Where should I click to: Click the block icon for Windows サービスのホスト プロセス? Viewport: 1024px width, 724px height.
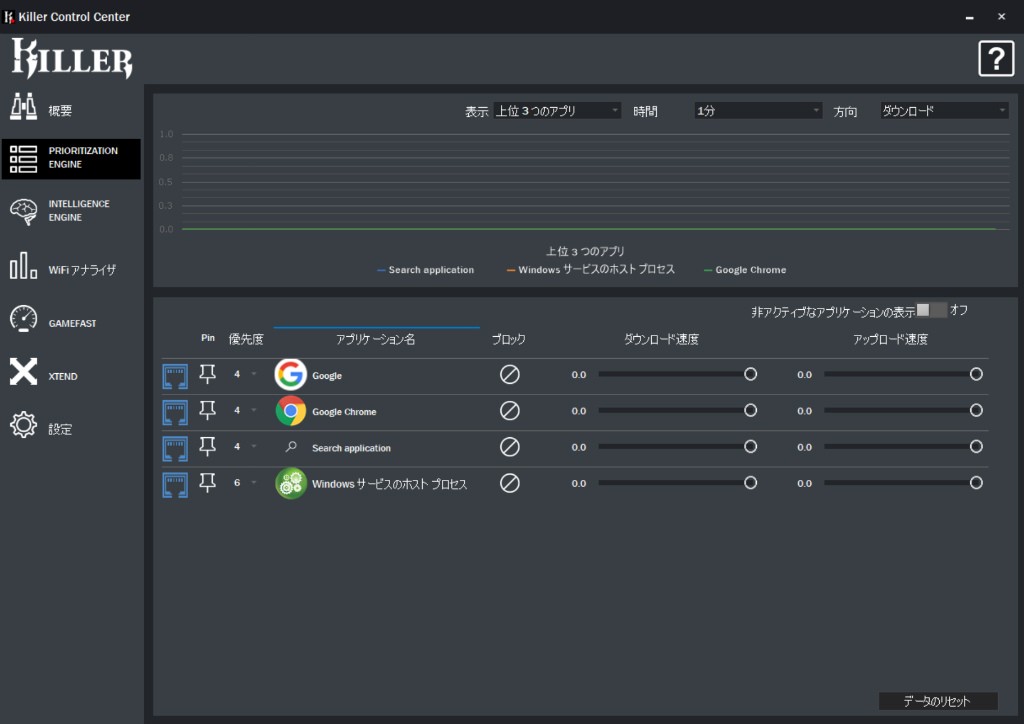tap(510, 483)
